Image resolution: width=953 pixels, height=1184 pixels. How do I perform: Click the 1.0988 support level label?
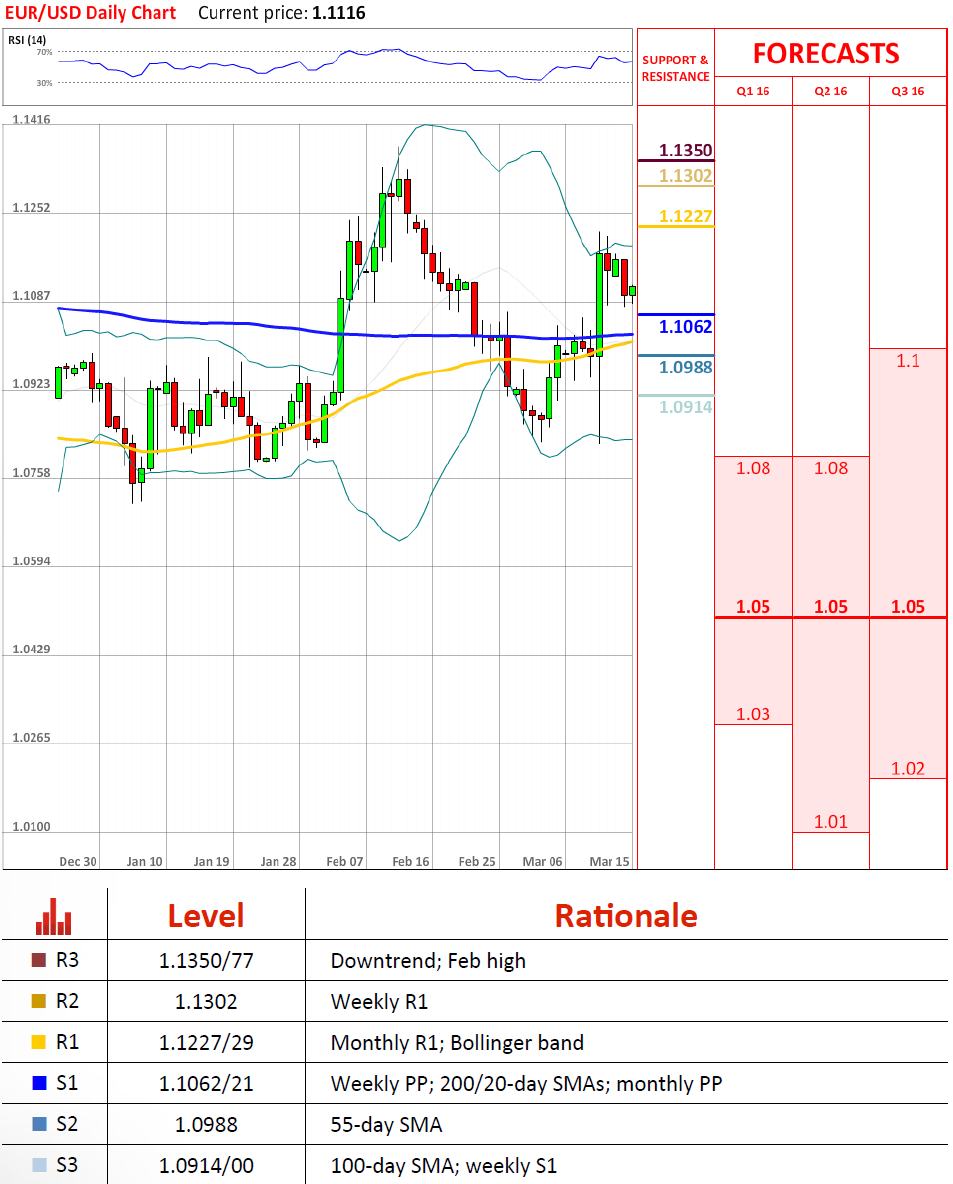686,368
